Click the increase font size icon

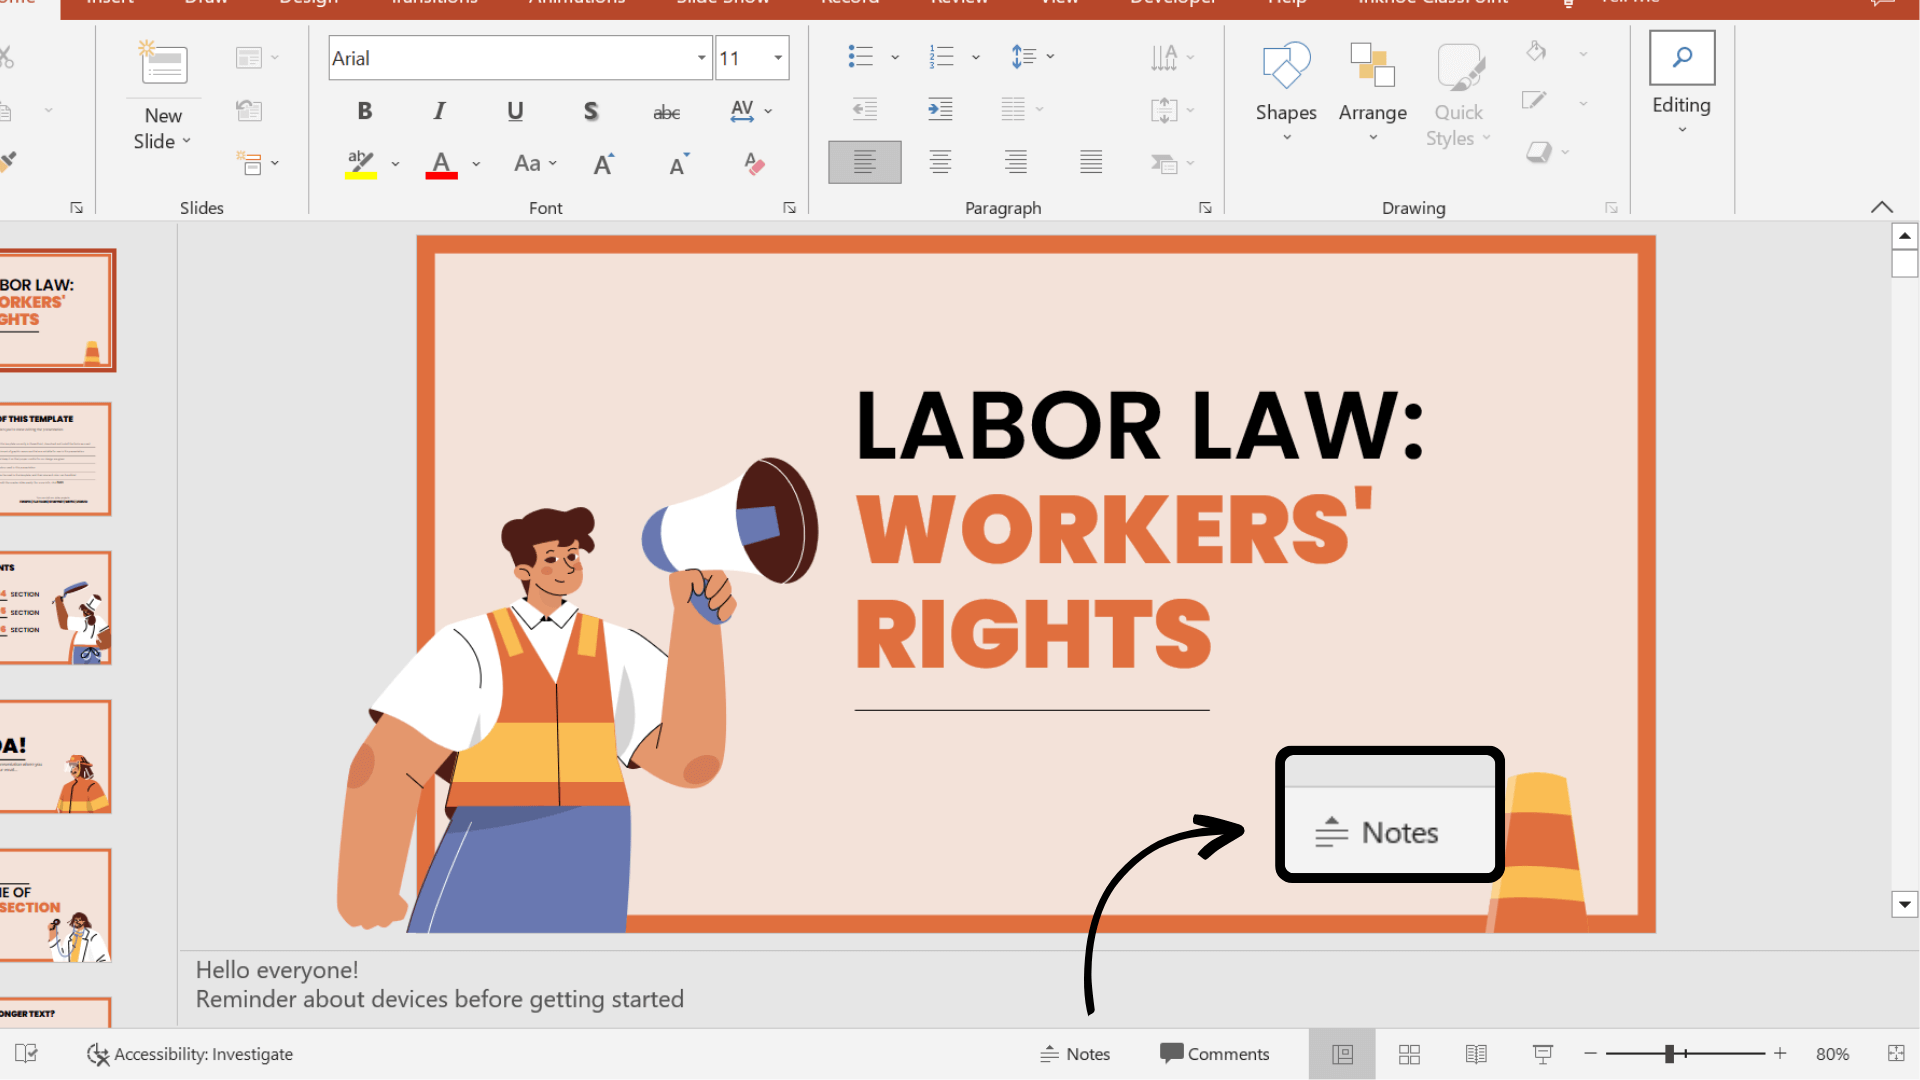pos(603,161)
